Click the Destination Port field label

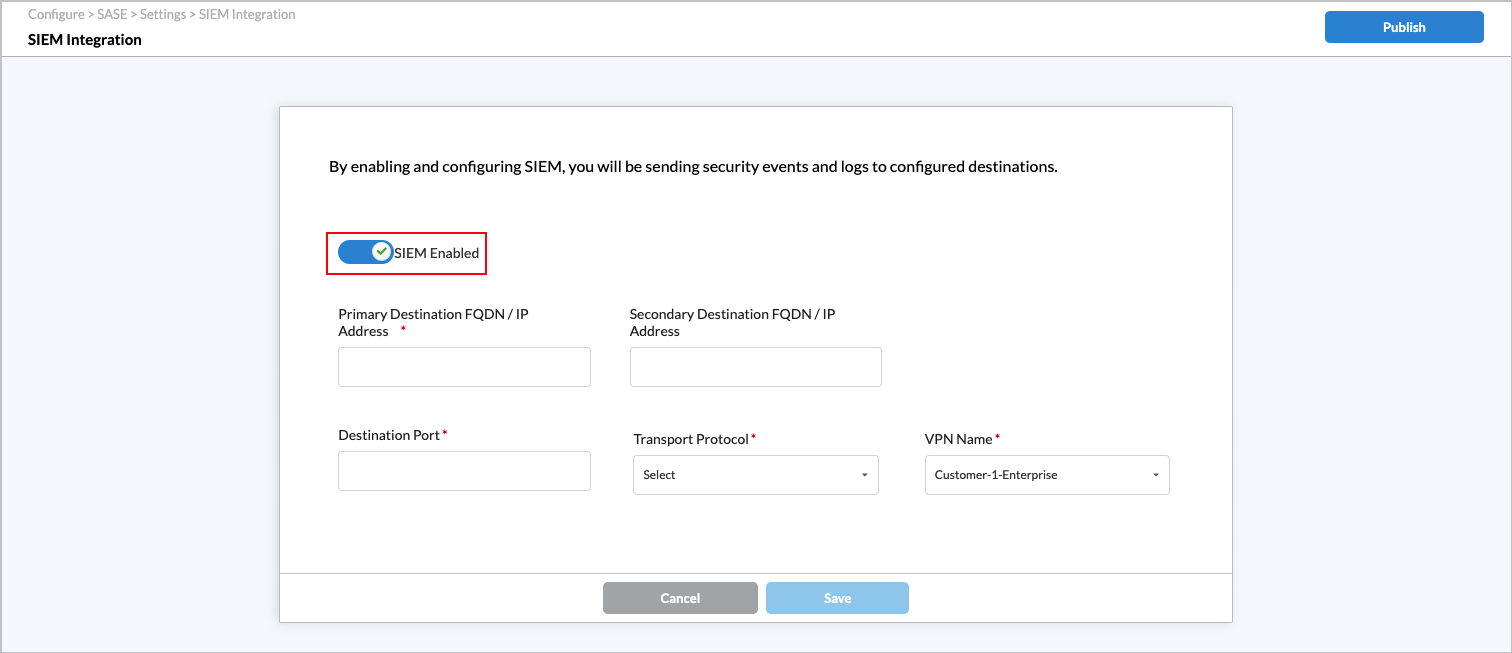pyautogui.click(x=389, y=435)
